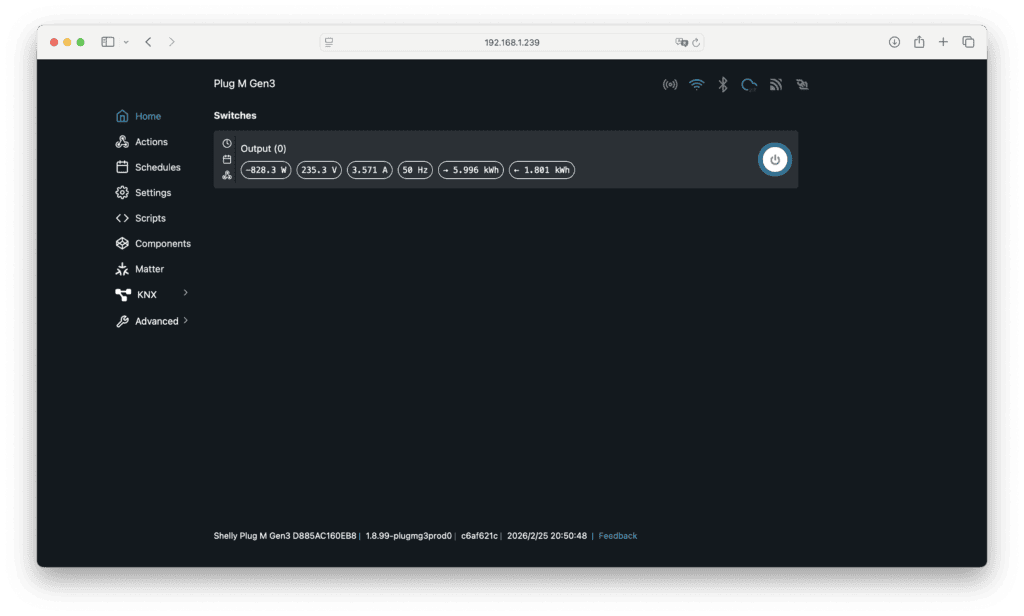Viewport: 1024px width, 616px height.
Task: Click the MQTT feed status icon
Action: (775, 85)
